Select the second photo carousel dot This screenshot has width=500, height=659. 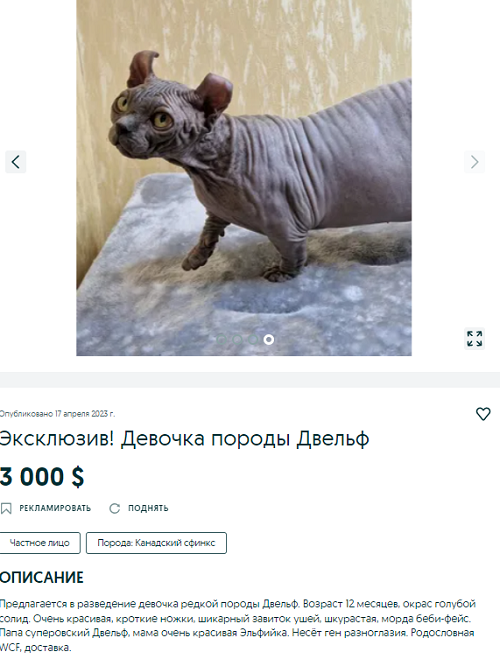237,339
